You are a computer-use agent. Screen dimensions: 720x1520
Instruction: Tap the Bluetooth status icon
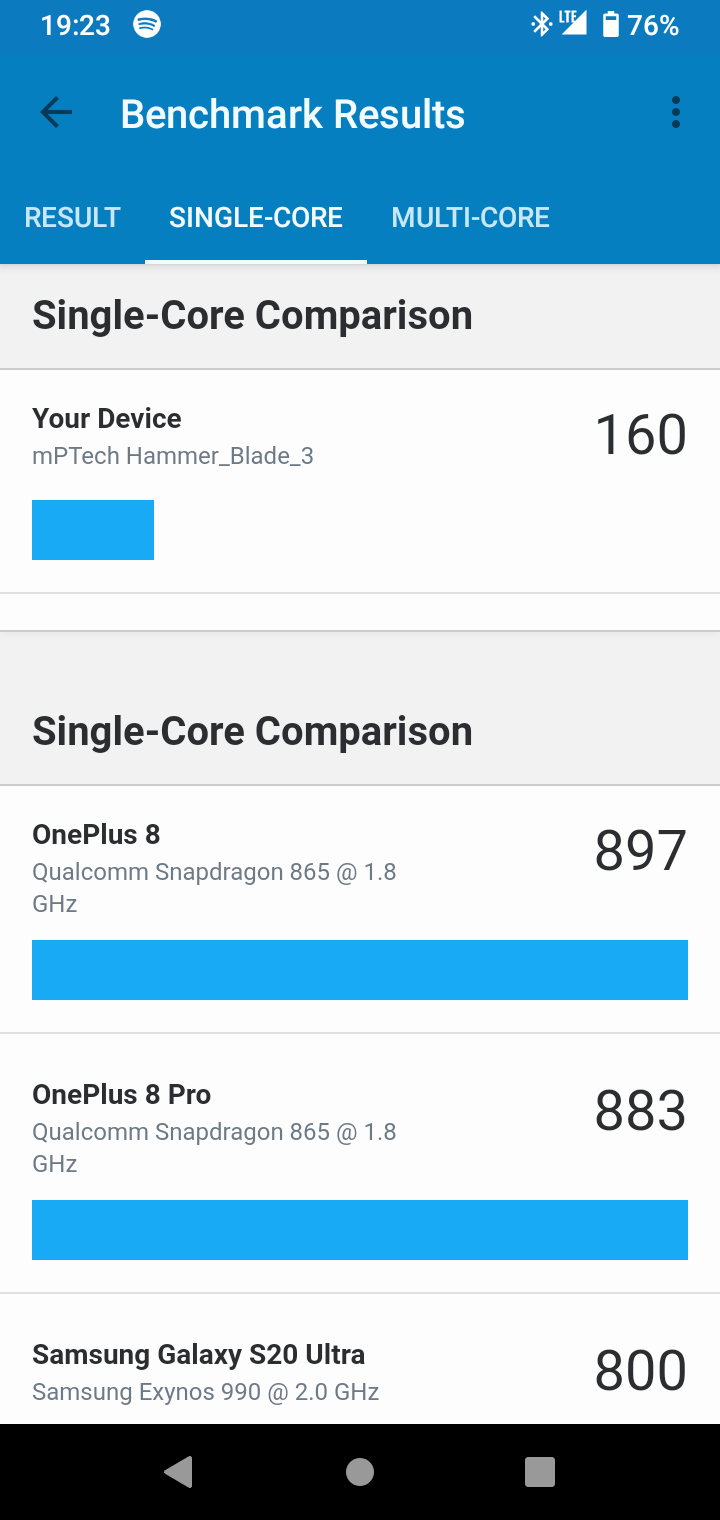pos(541,25)
